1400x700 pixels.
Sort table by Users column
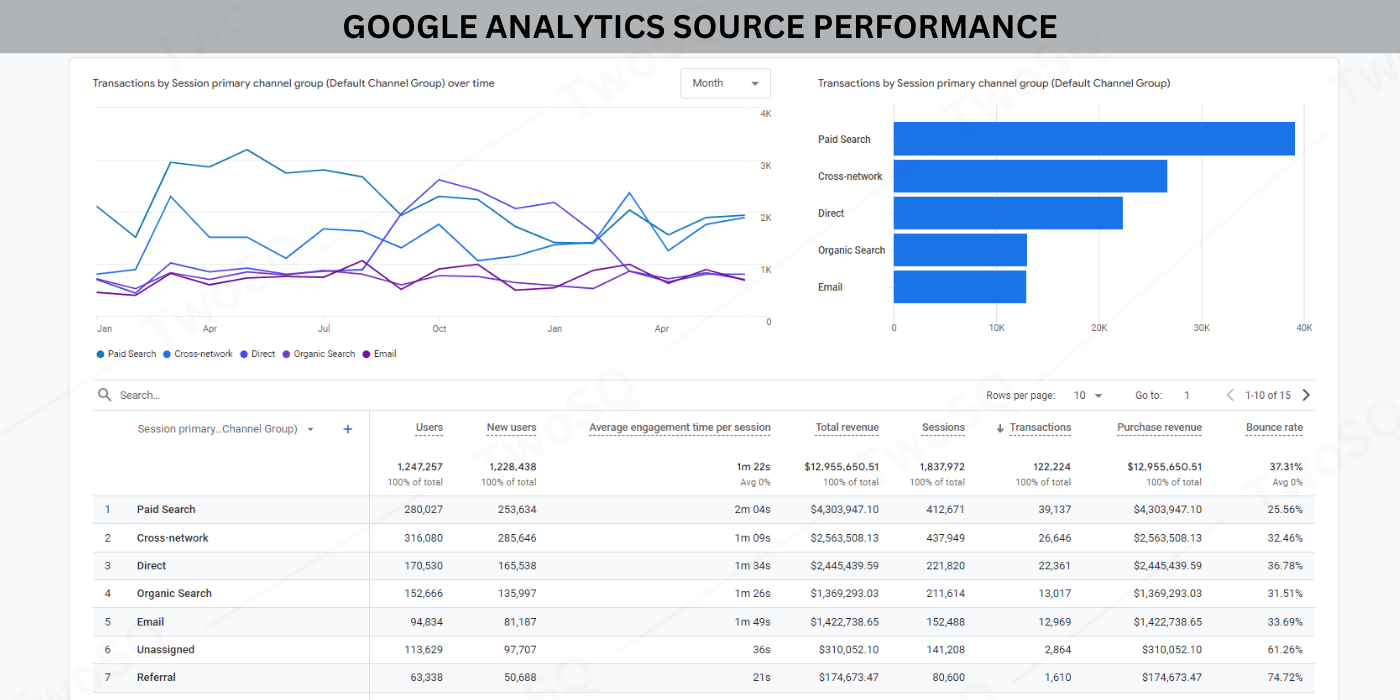click(x=429, y=427)
